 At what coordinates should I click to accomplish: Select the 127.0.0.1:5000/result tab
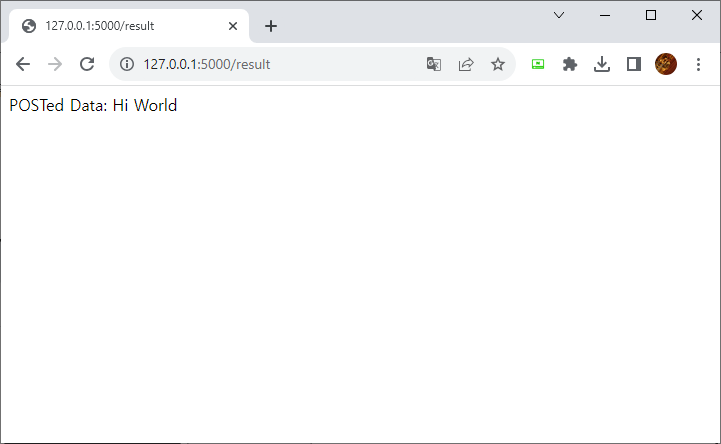[x=129, y=26]
